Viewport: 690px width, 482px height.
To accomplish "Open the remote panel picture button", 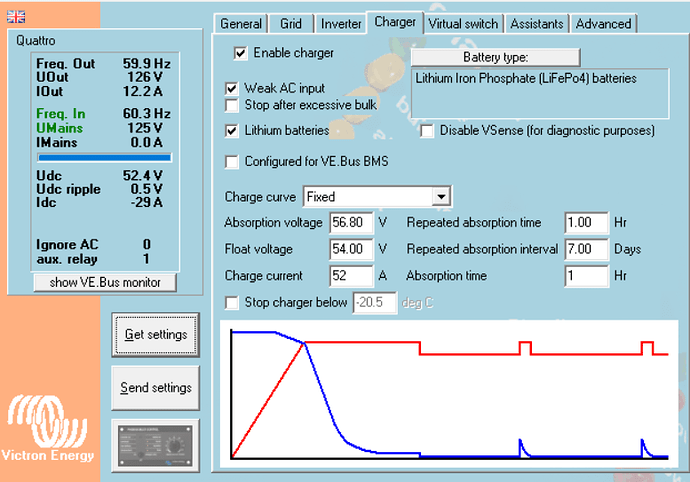I will tap(155, 445).
